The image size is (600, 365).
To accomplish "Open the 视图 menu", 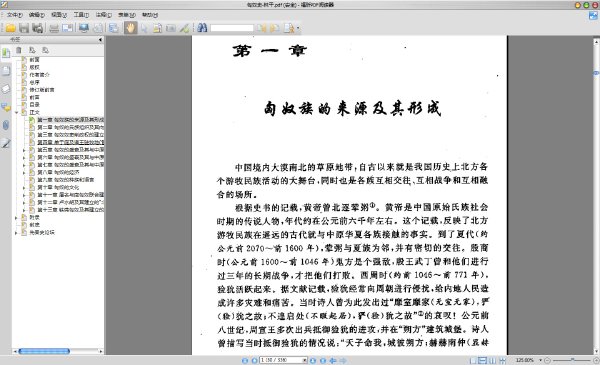I will pos(59,15).
